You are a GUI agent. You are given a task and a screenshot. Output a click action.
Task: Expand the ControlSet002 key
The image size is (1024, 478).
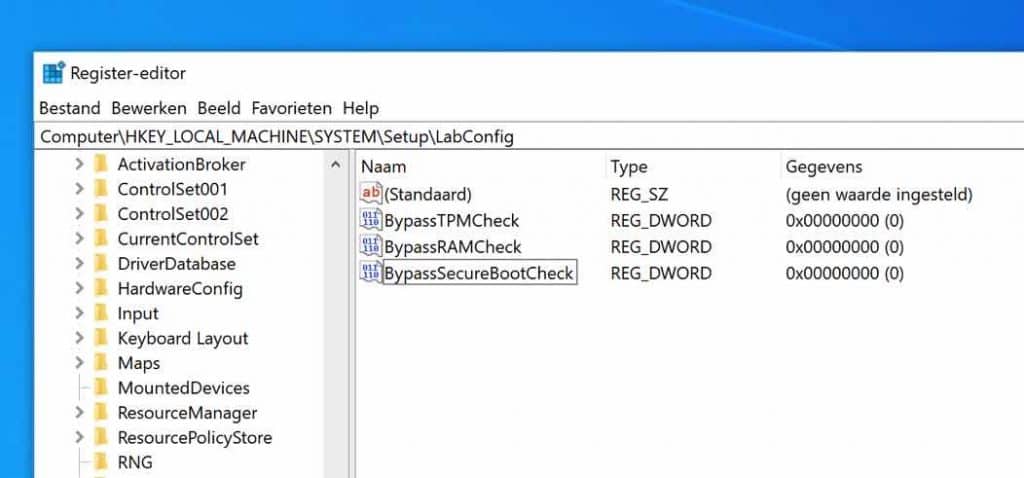click(x=80, y=214)
